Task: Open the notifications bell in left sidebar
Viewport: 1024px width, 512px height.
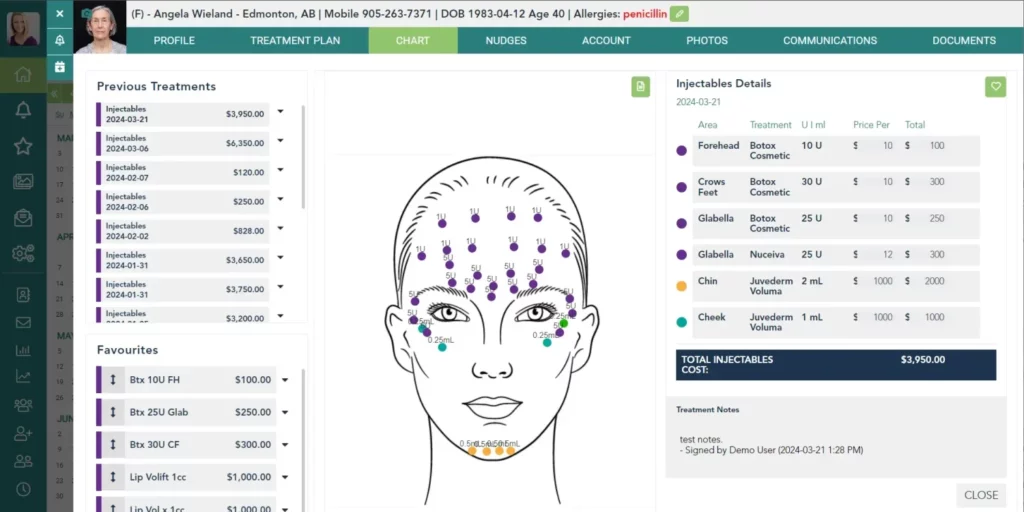Action: point(23,110)
